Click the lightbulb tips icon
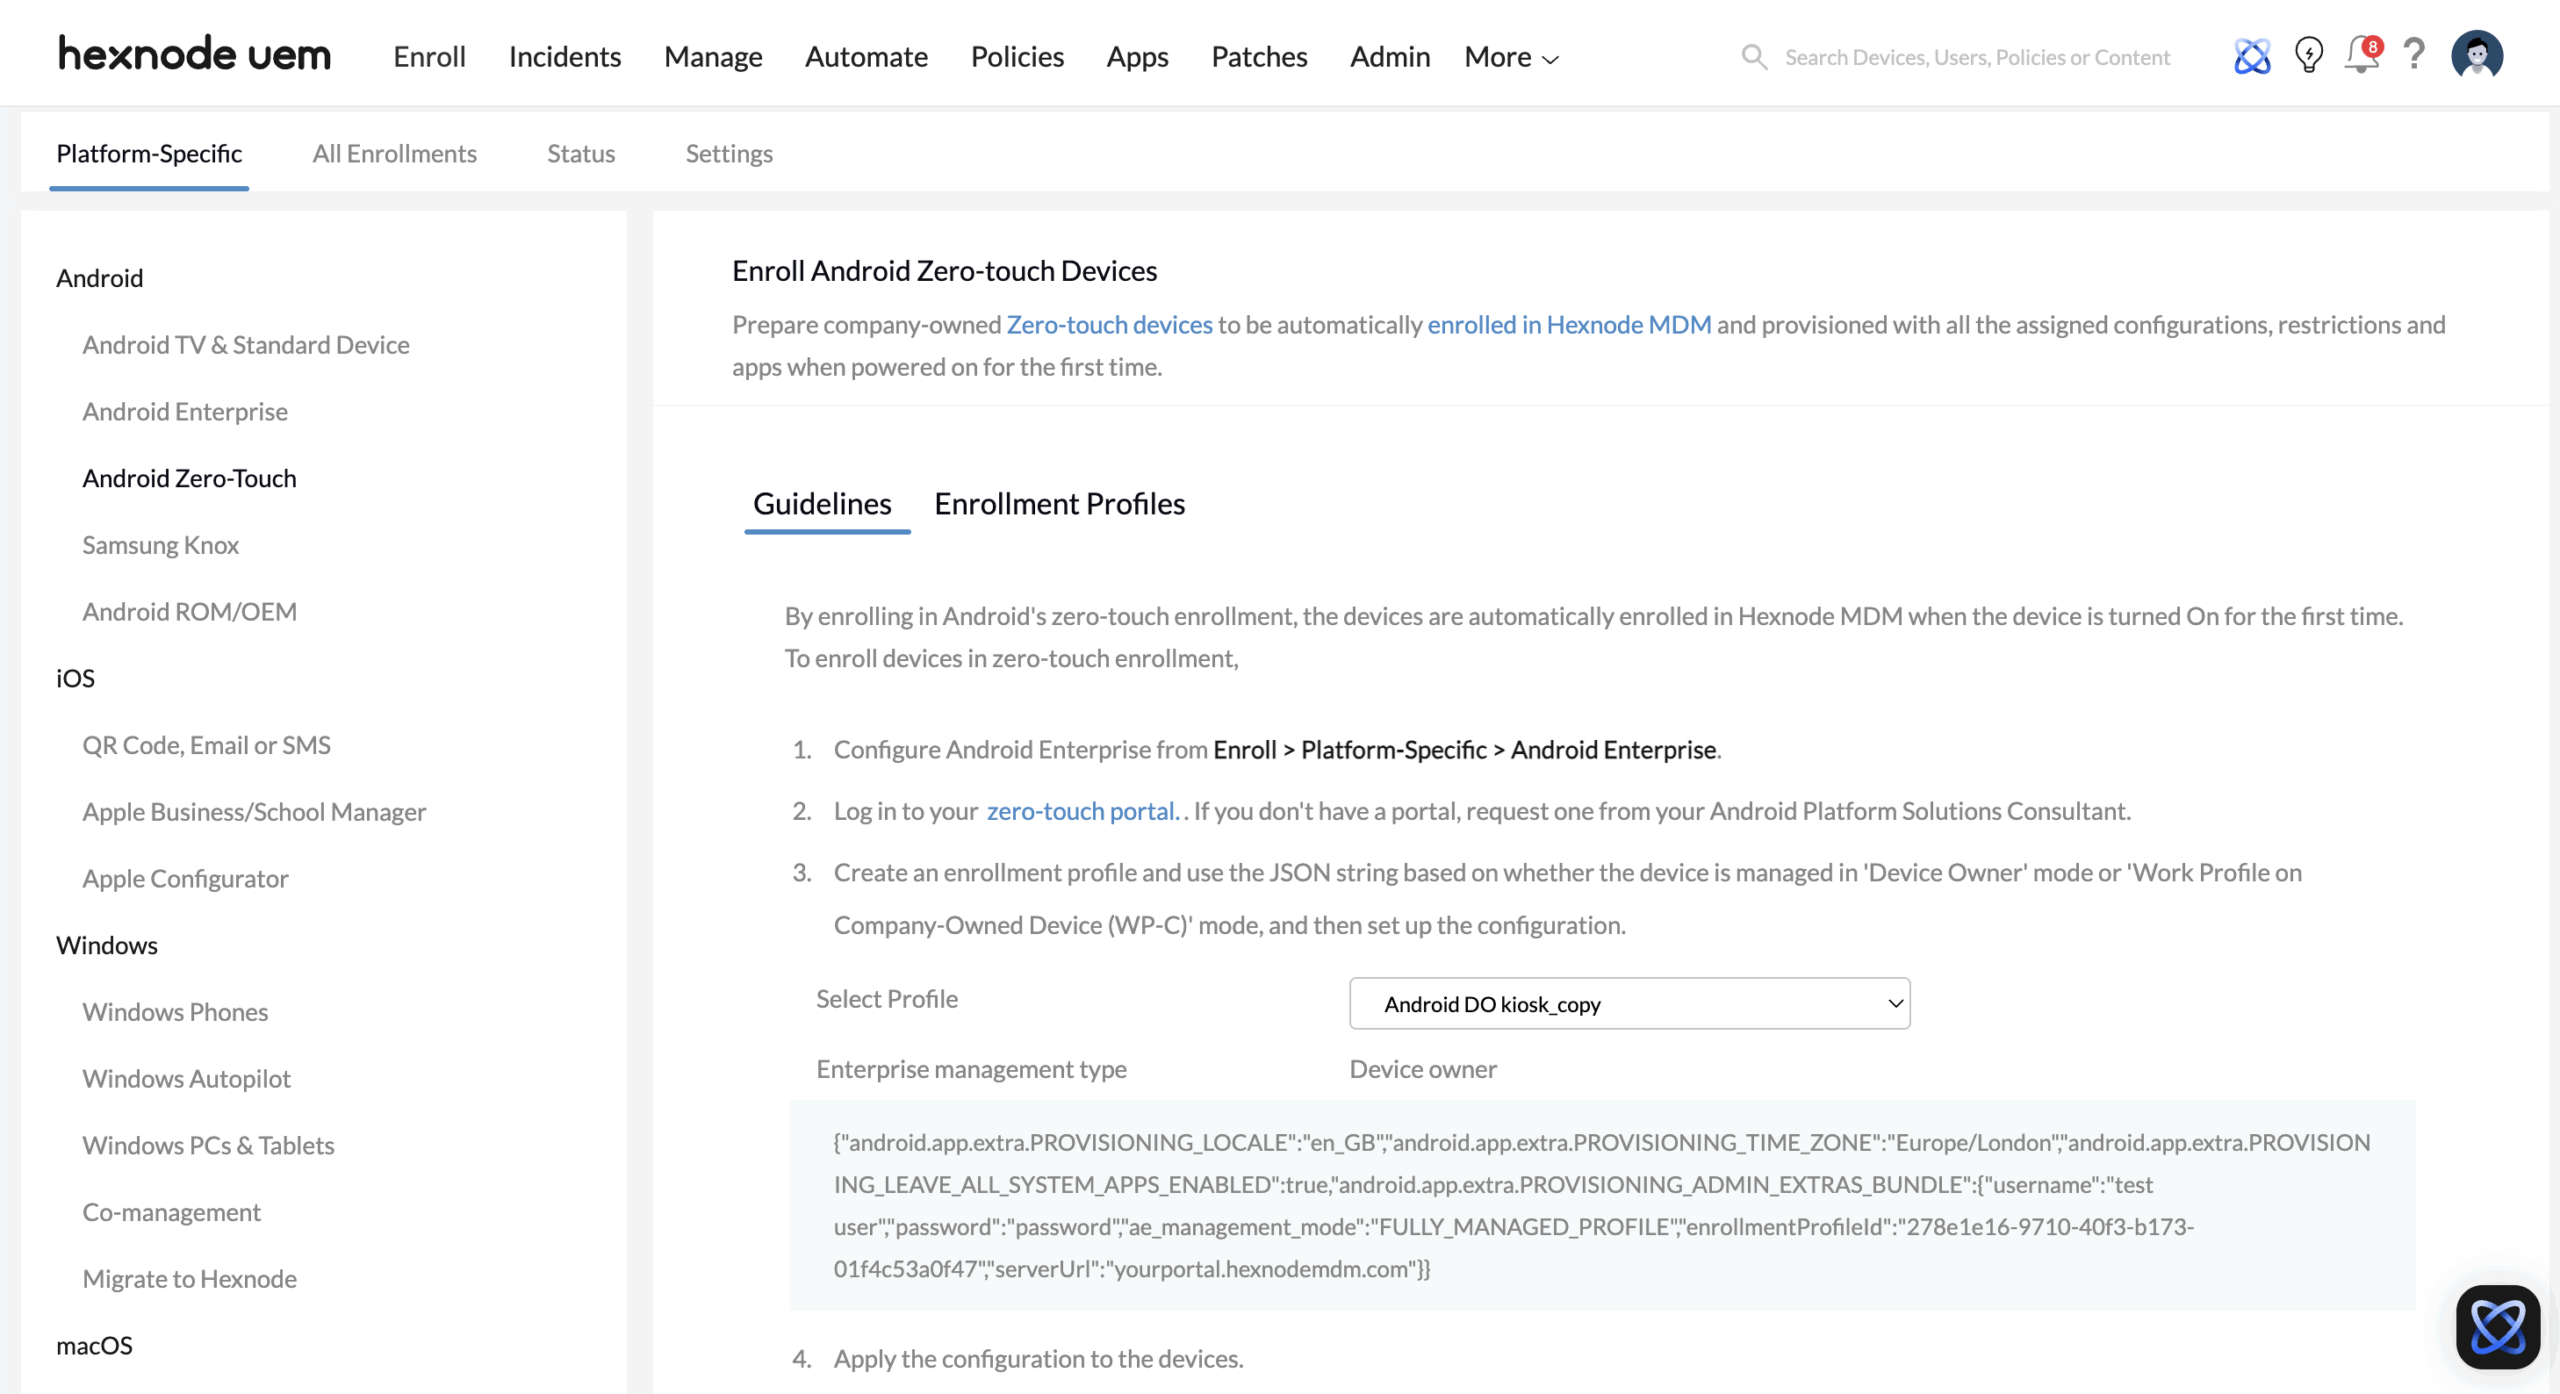The image size is (2560, 1394). (2308, 56)
